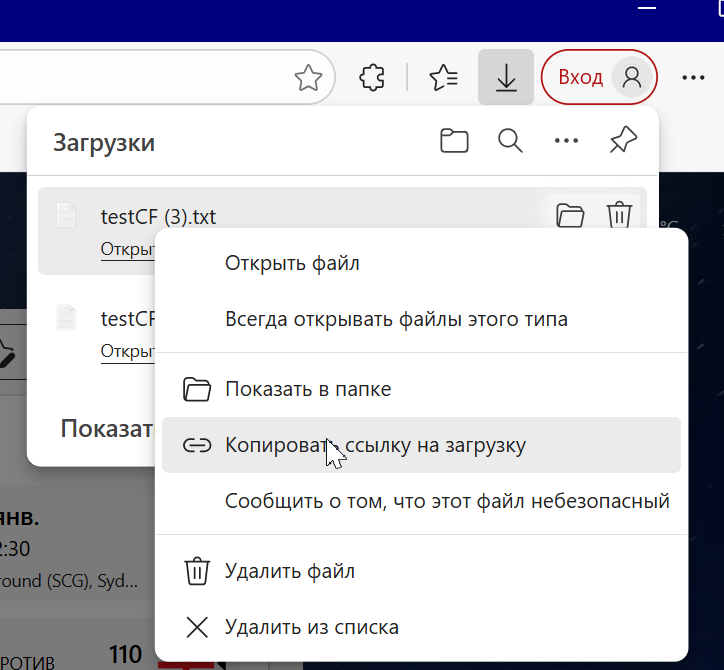Choose Открыть файл in context menu
Screen dimensions: 724x670
pyautogui.click(x=422, y=263)
